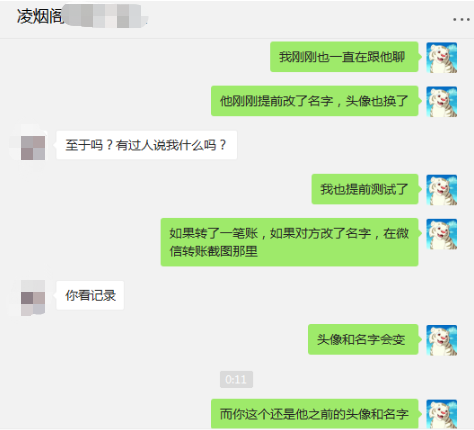Image resolution: width=474 pixels, height=430 pixels.
Task: Click tiger avatar beside 如果转了一笔账 message
Action: 442,234
